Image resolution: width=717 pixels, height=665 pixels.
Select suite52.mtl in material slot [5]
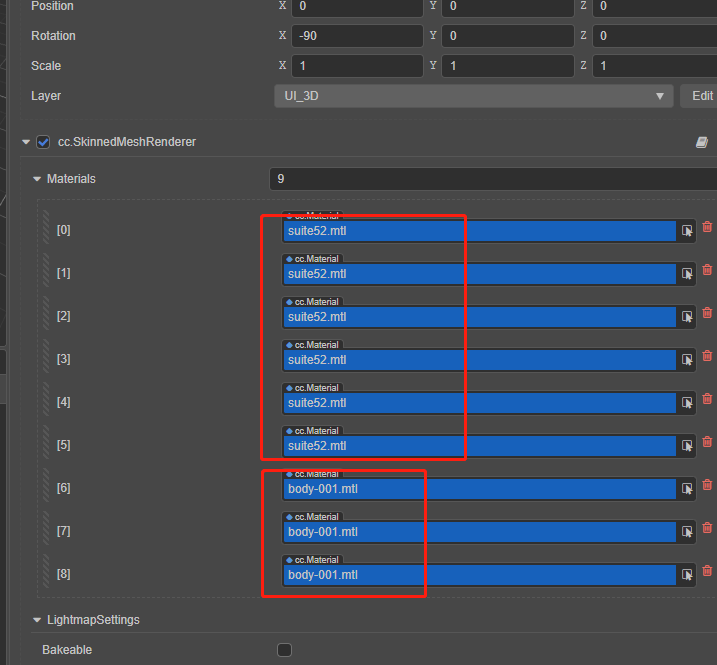[x=480, y=446]
